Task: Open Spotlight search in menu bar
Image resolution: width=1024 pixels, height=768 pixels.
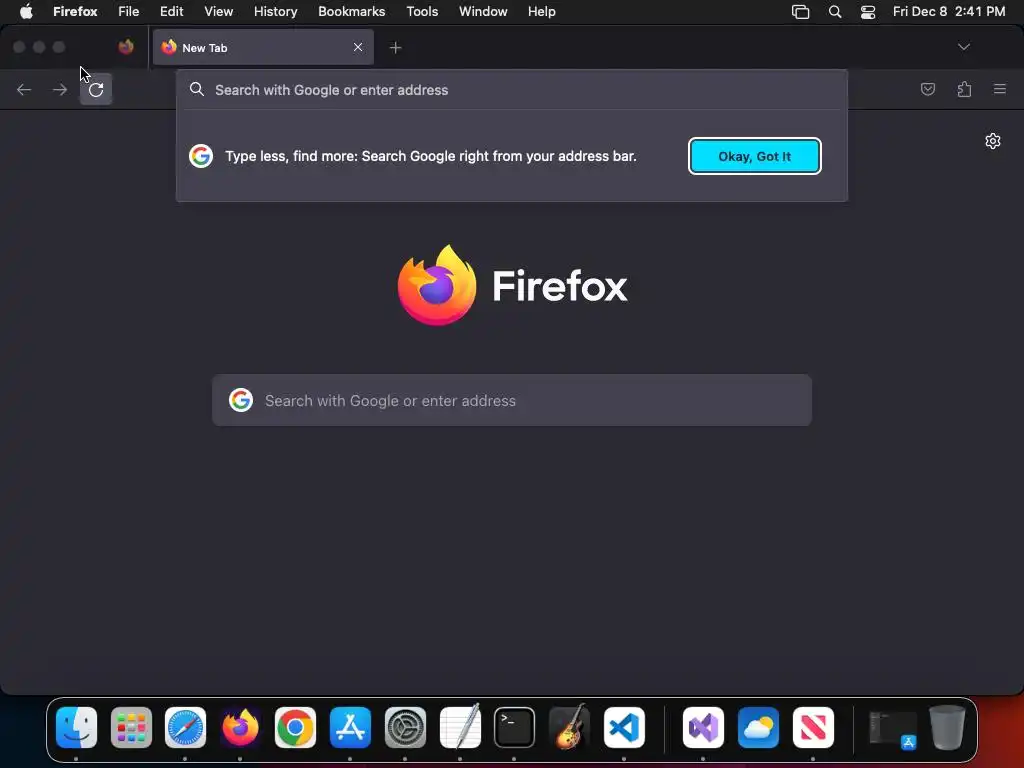Action: (835, 12)
